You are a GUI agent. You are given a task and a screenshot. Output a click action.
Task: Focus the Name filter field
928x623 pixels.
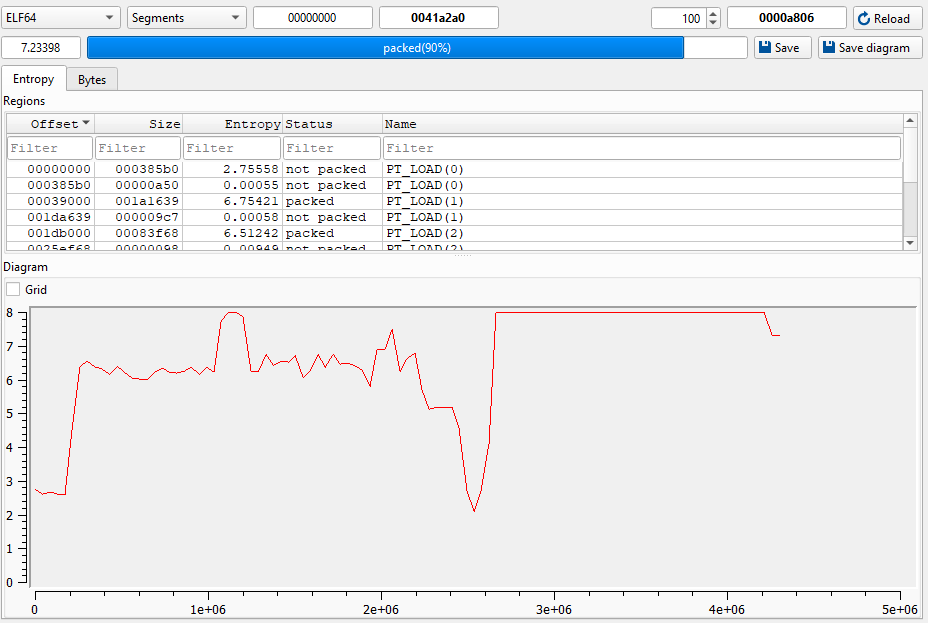tap(641, 148)
